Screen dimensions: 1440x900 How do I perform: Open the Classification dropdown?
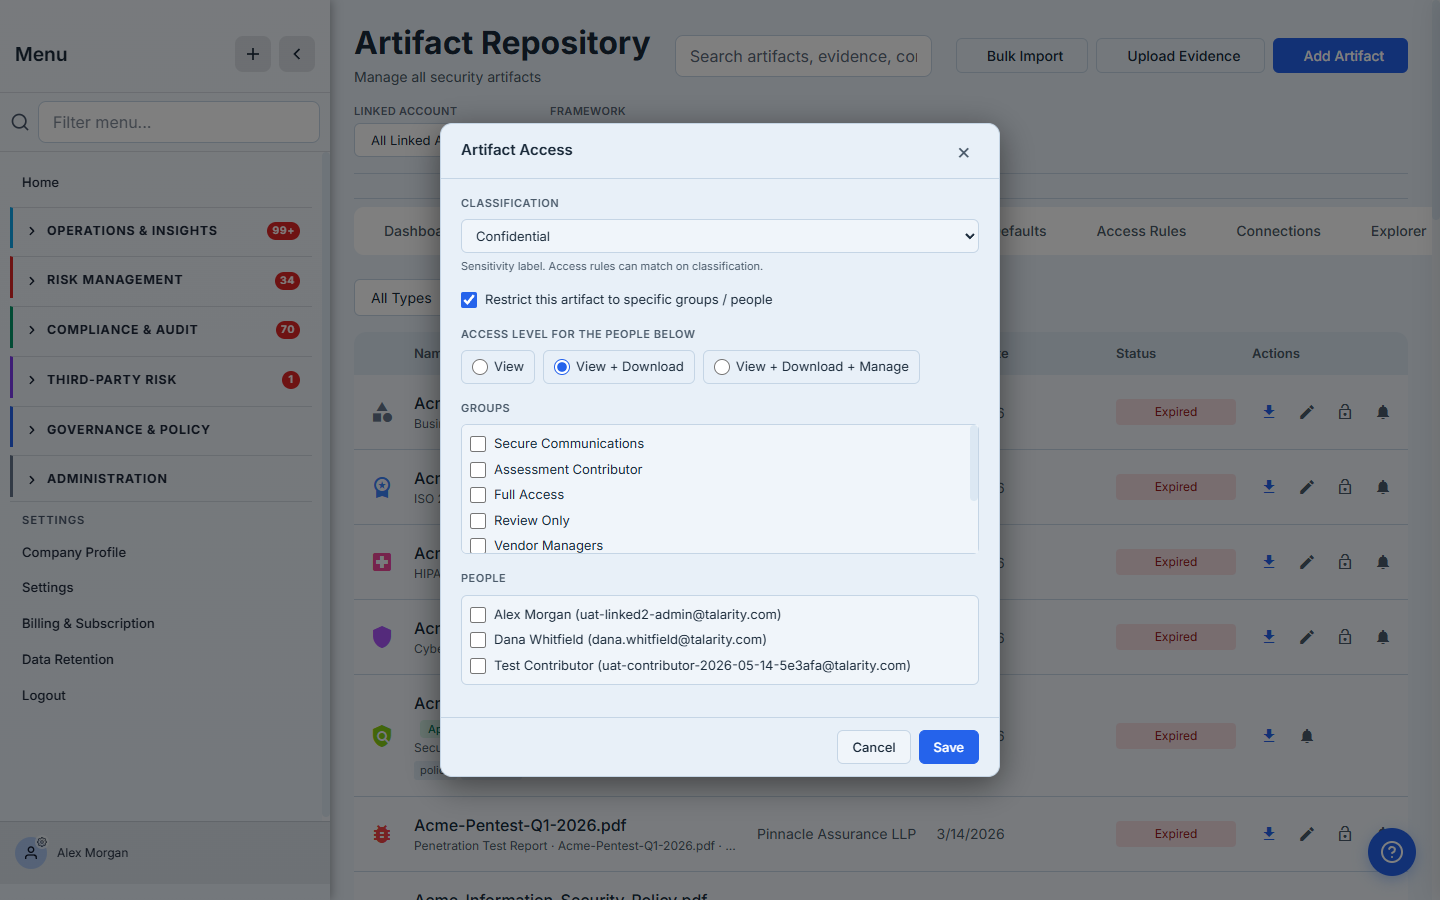pyautogui.click(x=720, y=236)
